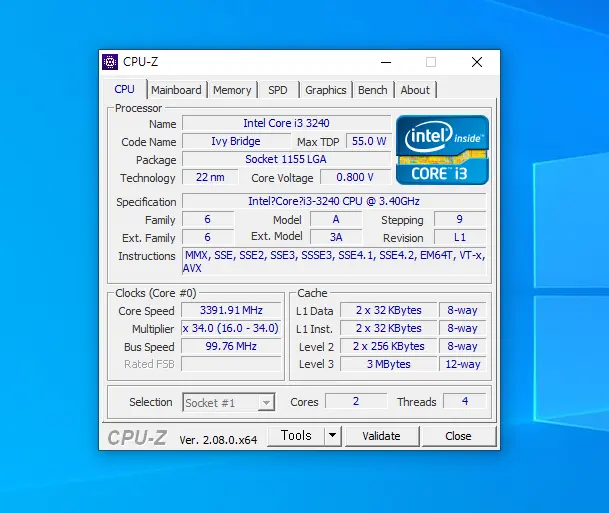The image size is (609, 513).
Task: Click the empty Rated FSB field
Action: pos(231,364)
